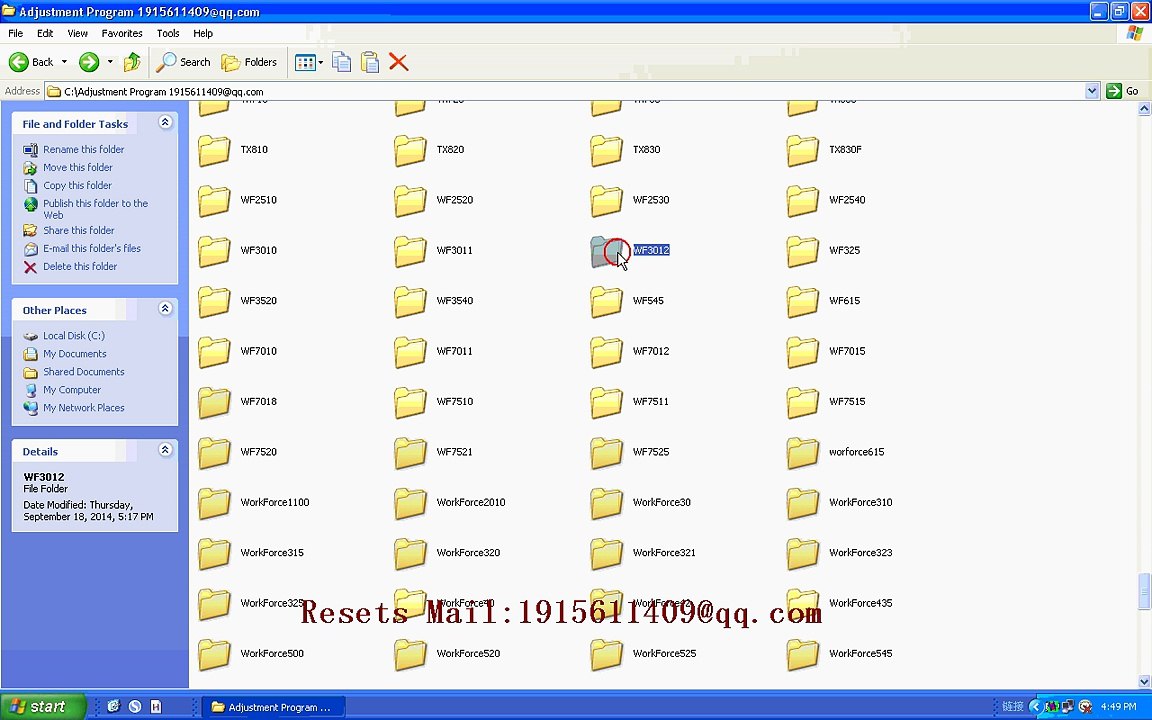Open My Documents link
Screen dimensions: 1152x720
pyautogui.click(x=74, y=353)
